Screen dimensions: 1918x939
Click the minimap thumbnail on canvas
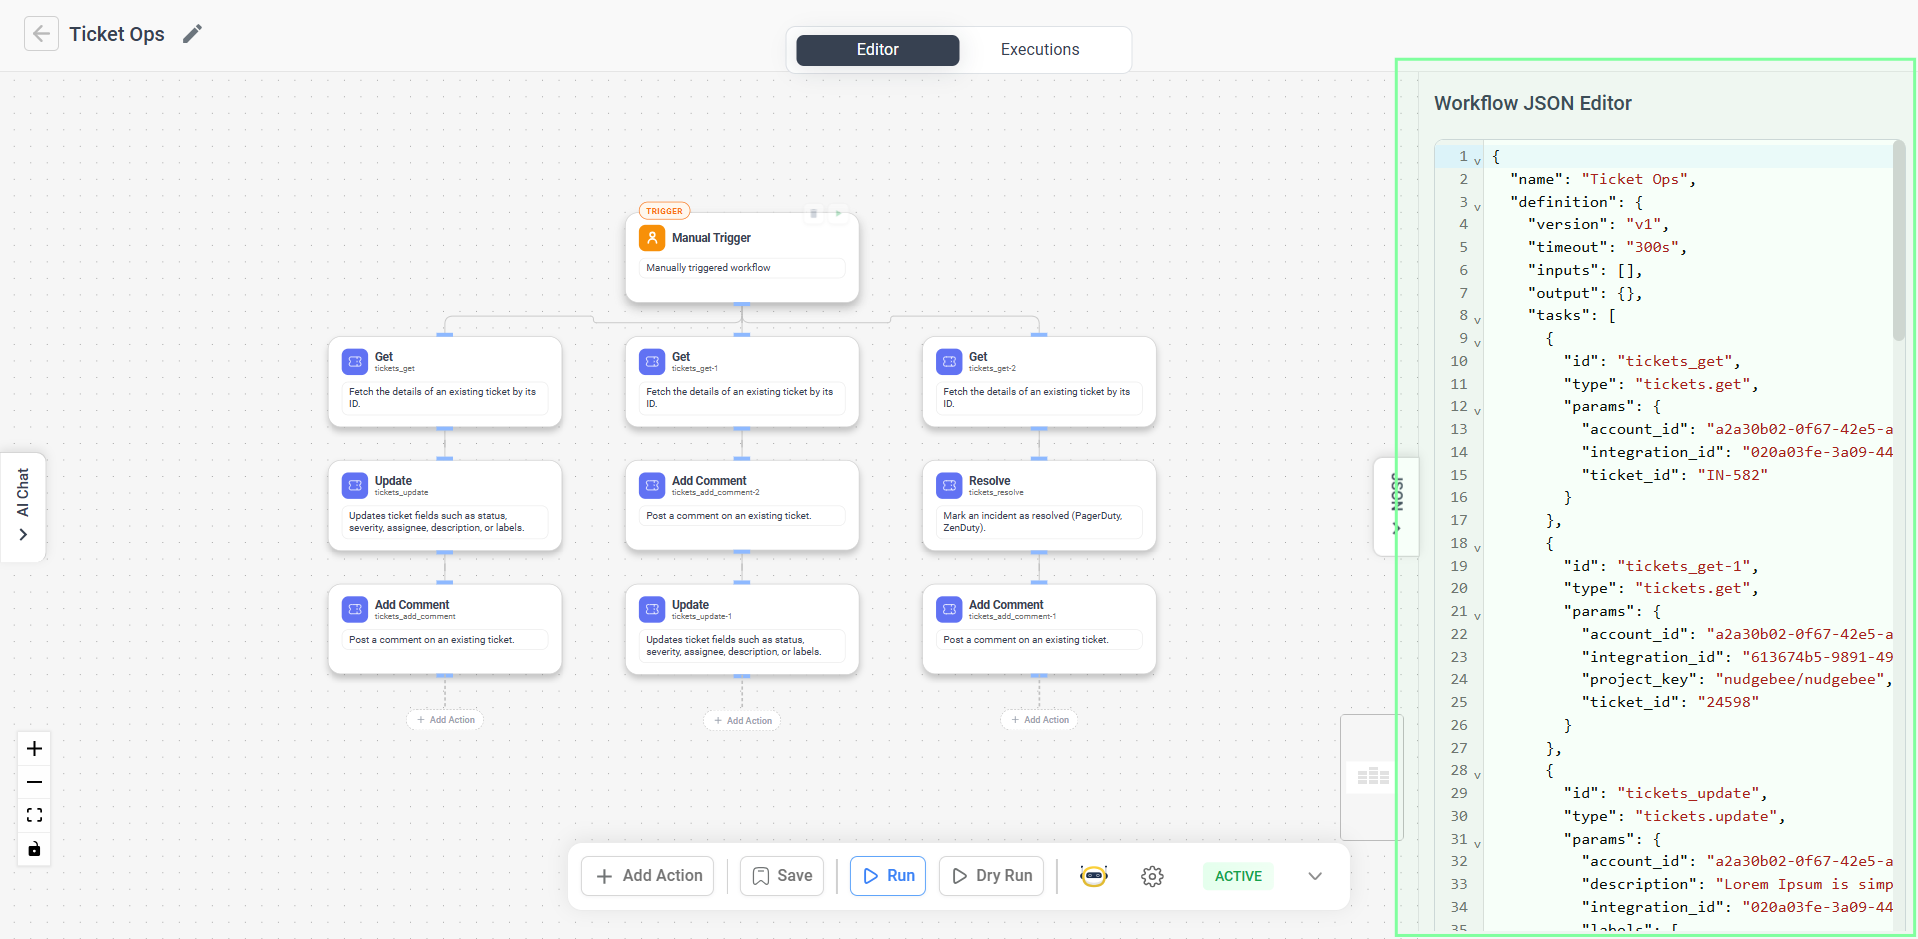1371,777
